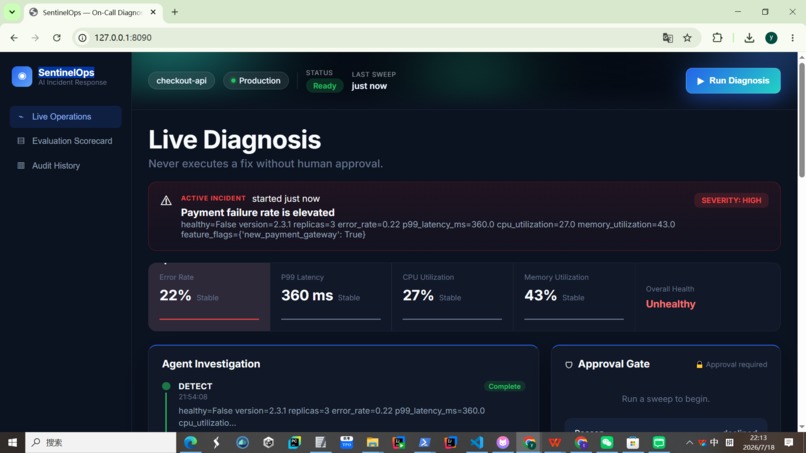The height and width of the screenshot is (453, 806).
Task: Open the Chrome three-dot menu
Action: click(x=792, y=38)
